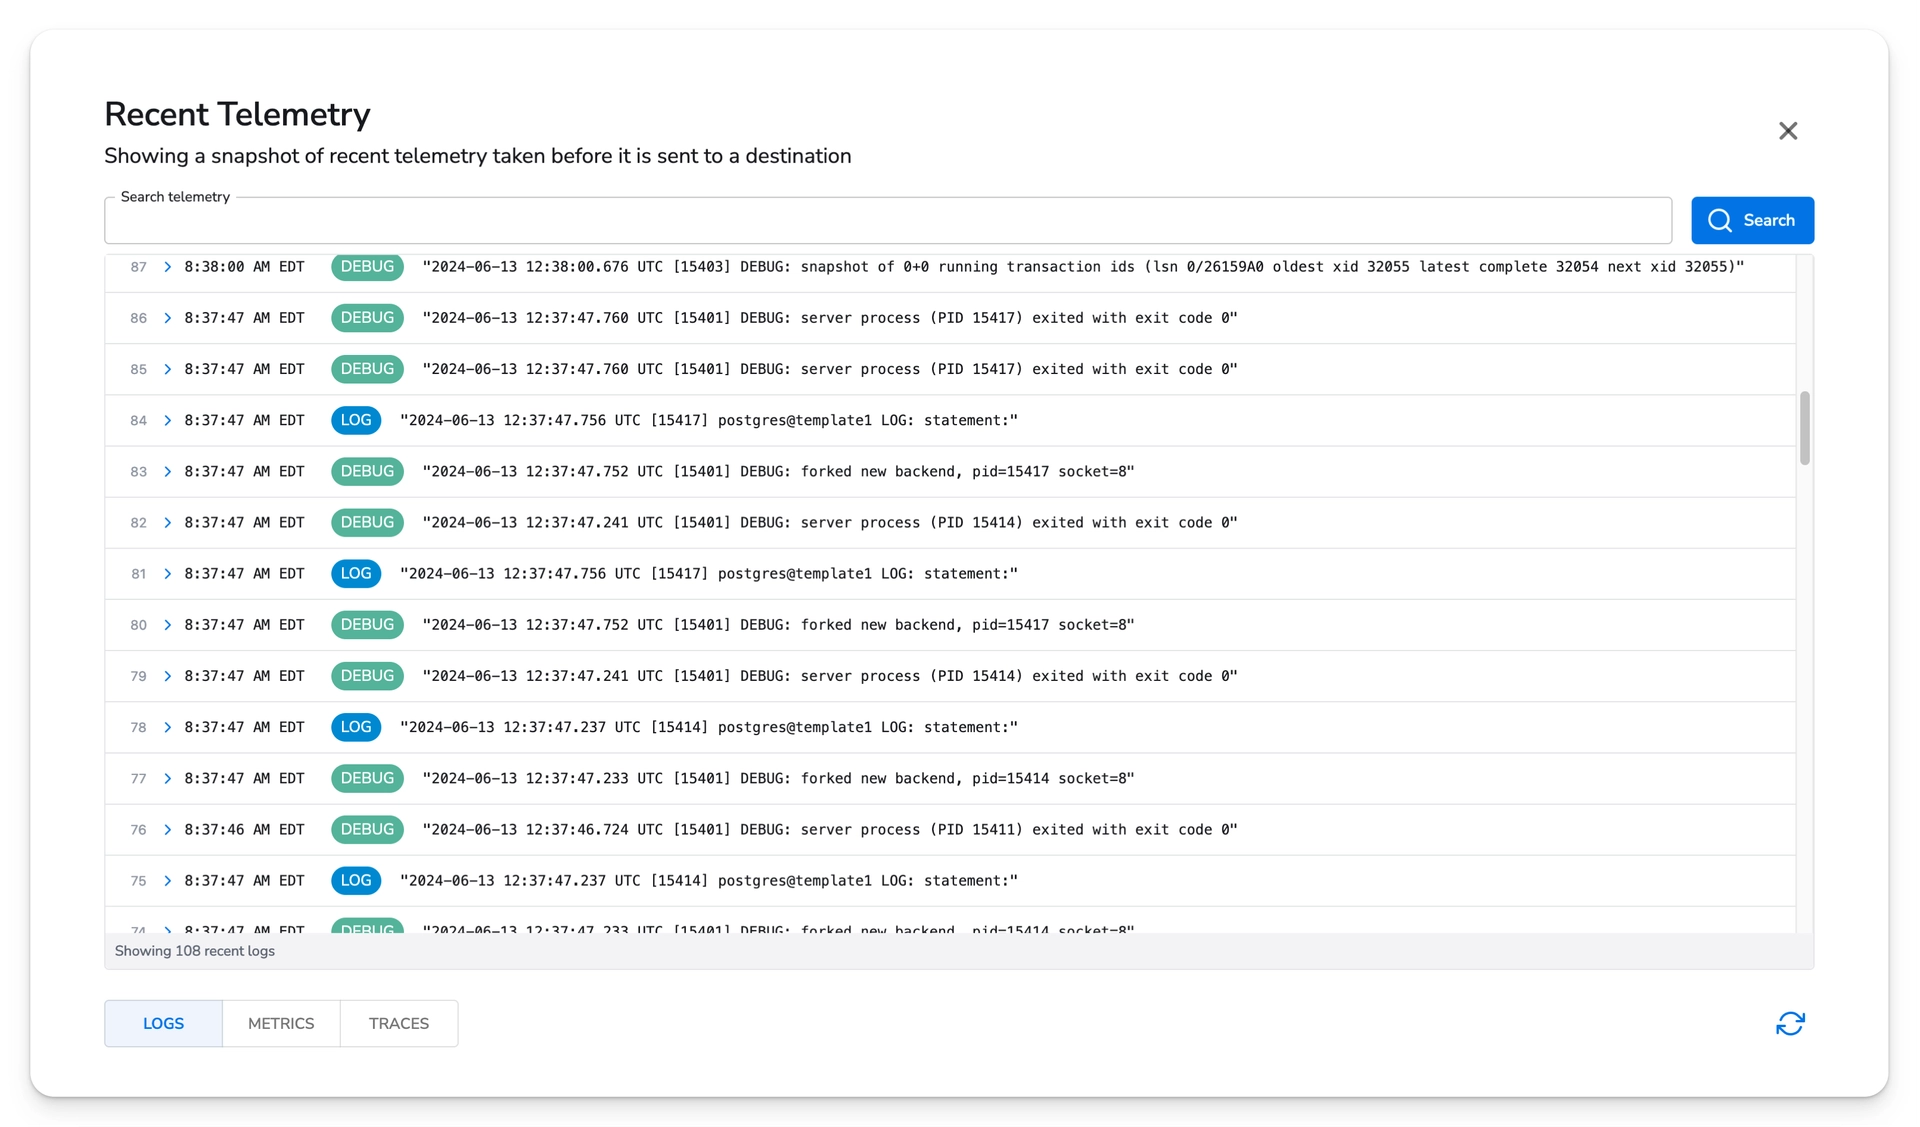Click the LOG badge on entry 78

pyautogui.click(x=356, y=727)
